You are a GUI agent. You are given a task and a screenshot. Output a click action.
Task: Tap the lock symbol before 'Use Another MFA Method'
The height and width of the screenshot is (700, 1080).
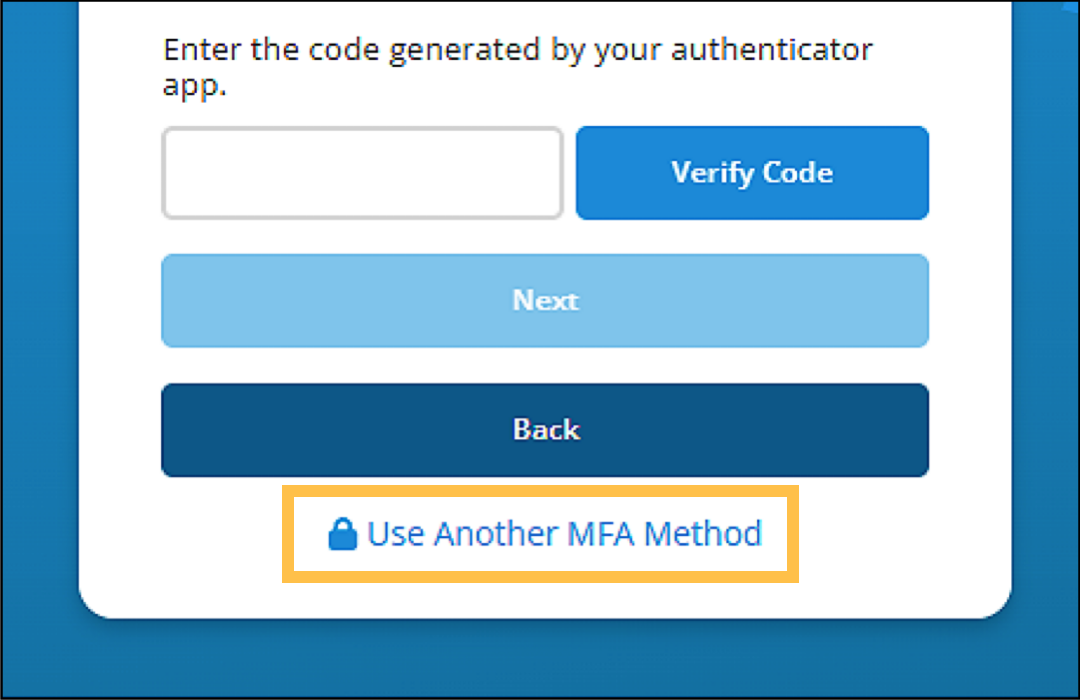pyautogui.click(x=344, y=533)
